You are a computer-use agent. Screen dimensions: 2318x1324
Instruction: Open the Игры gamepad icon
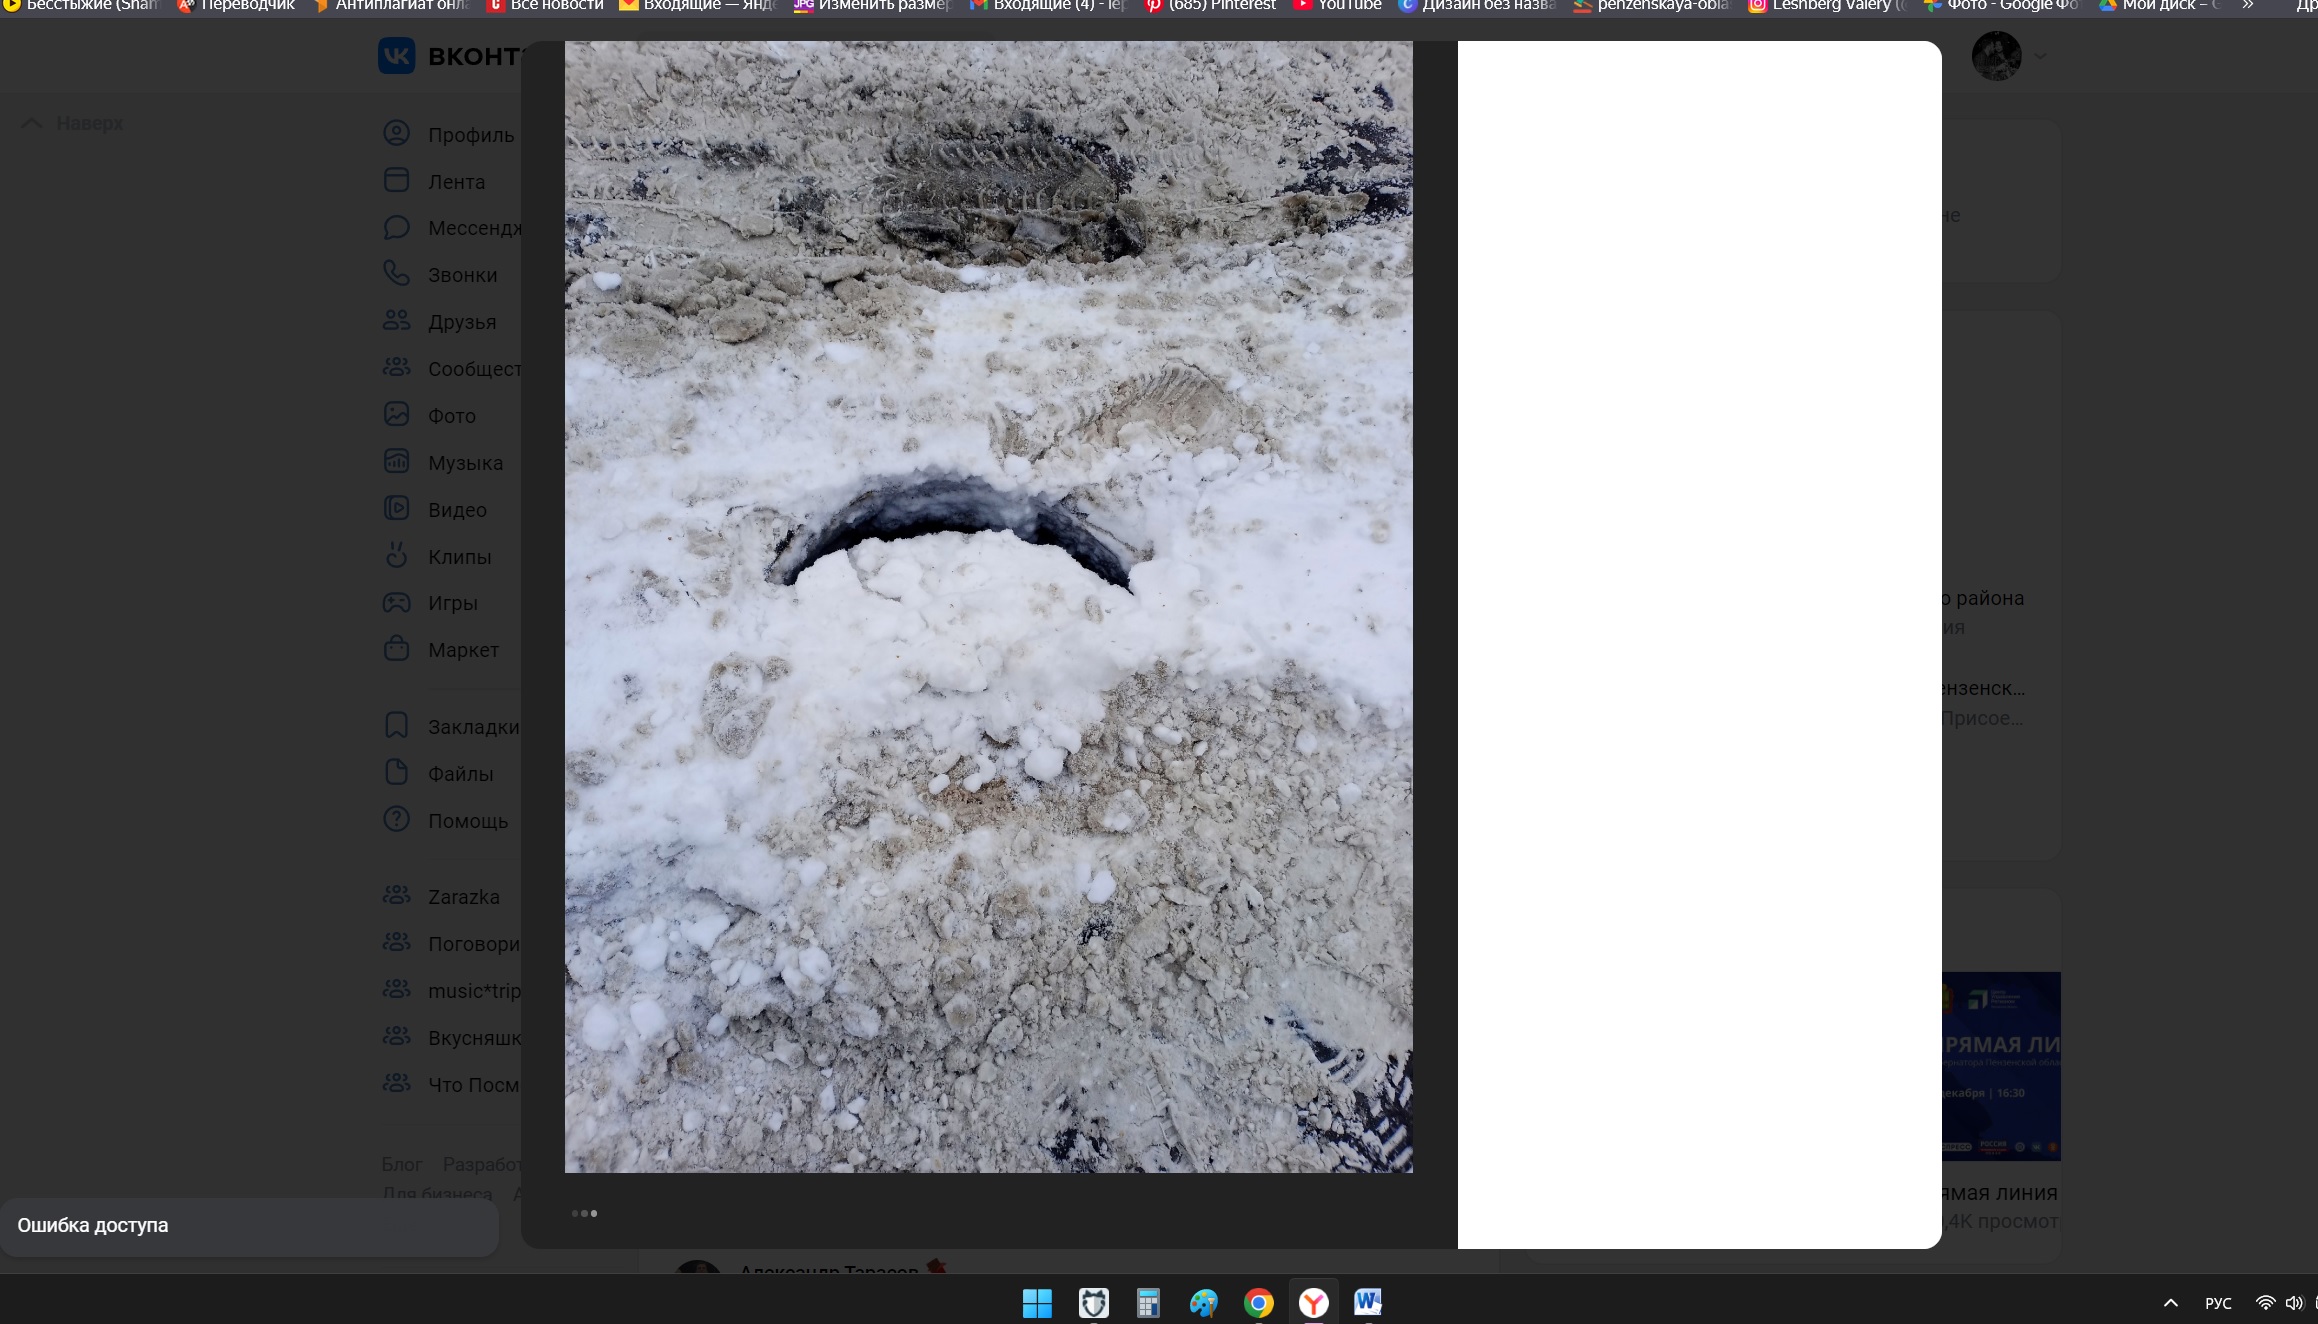(x=397, y=602)
